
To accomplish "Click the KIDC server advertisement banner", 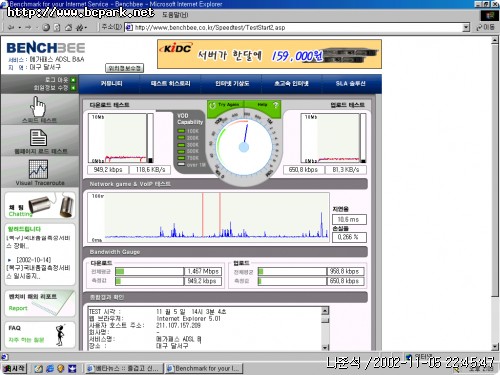I will pyautogui.click(x=269, y=54).
